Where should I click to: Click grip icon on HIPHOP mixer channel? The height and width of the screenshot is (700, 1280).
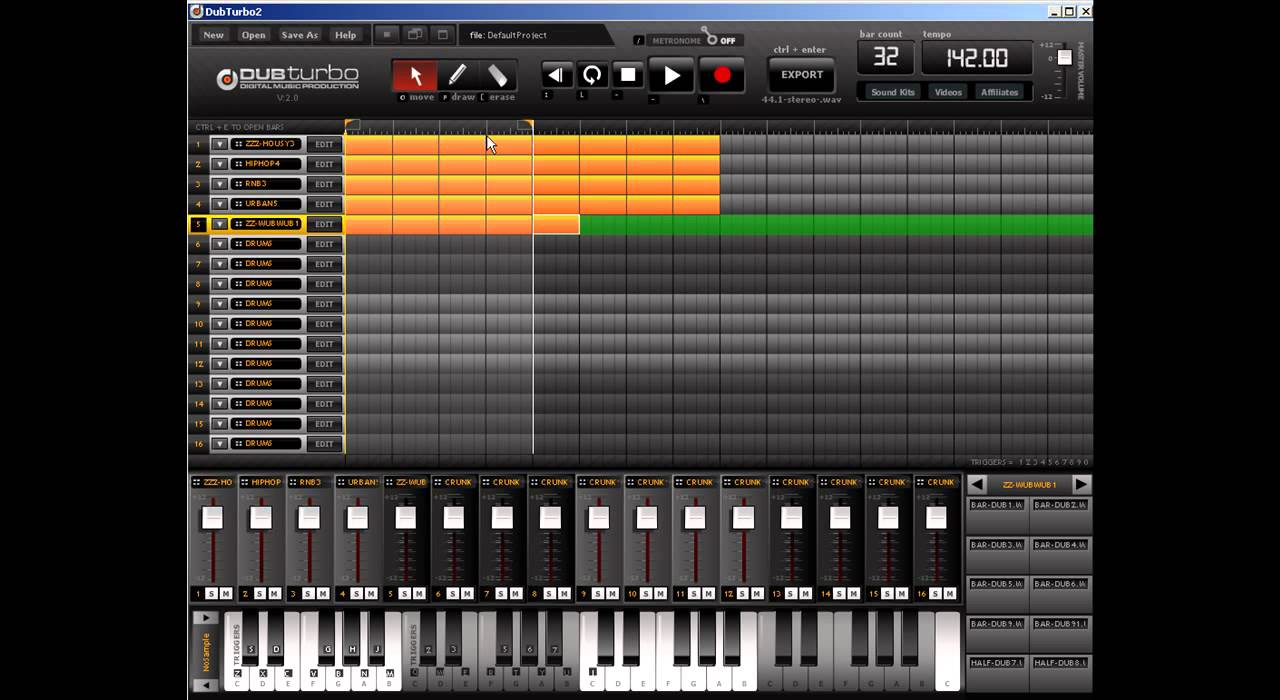pos(245,482)
